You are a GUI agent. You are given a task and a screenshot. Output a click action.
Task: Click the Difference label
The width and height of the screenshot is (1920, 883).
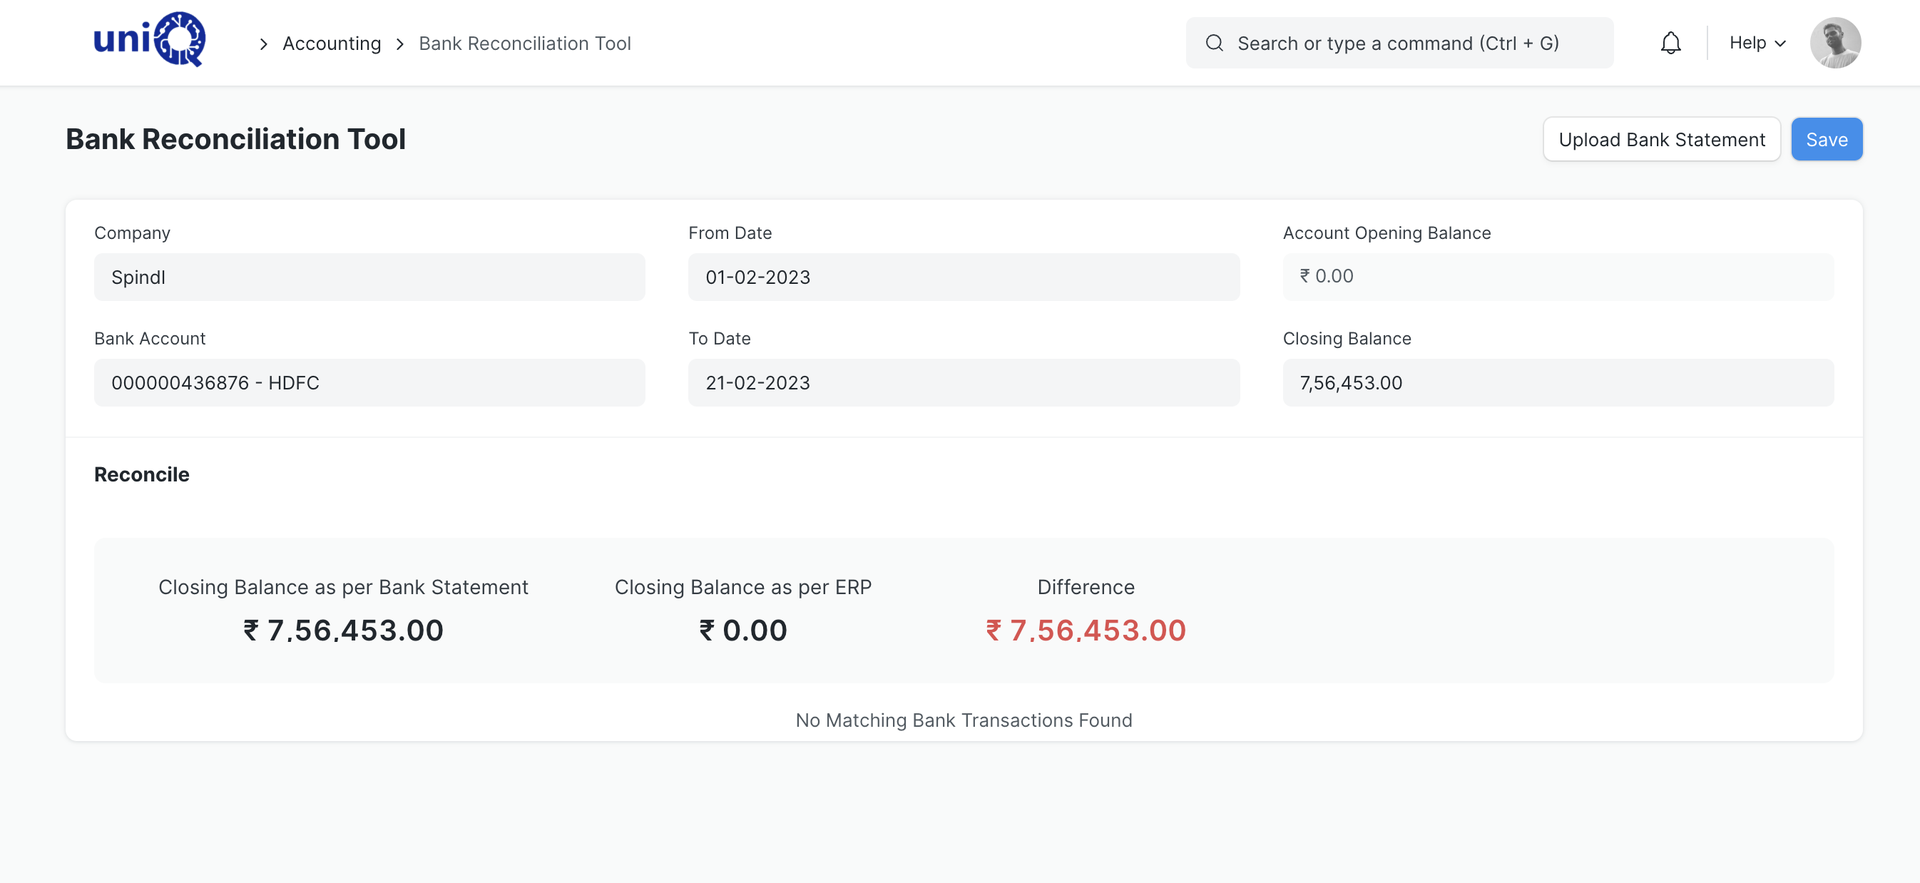pos(1086,587)
